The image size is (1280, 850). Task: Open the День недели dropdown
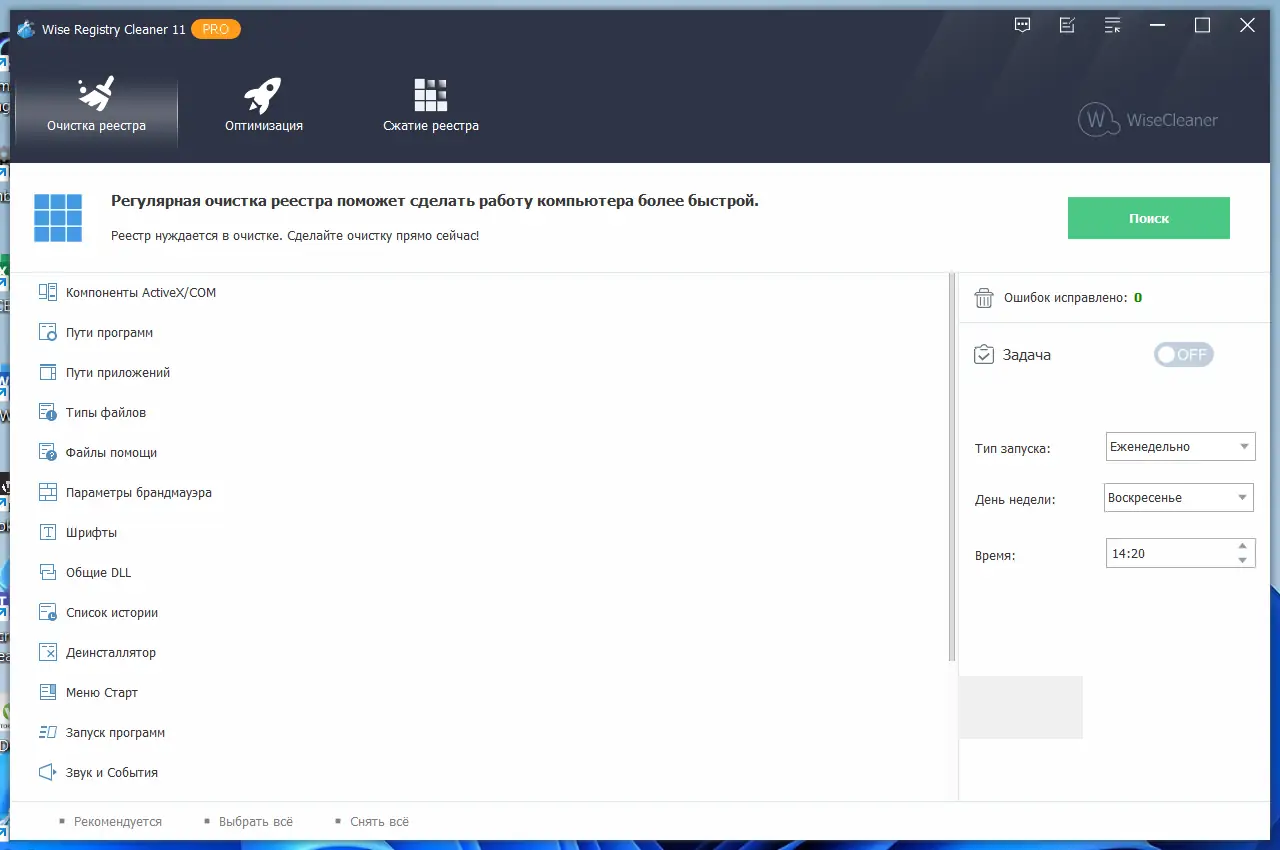click(x=1180, y=497)
